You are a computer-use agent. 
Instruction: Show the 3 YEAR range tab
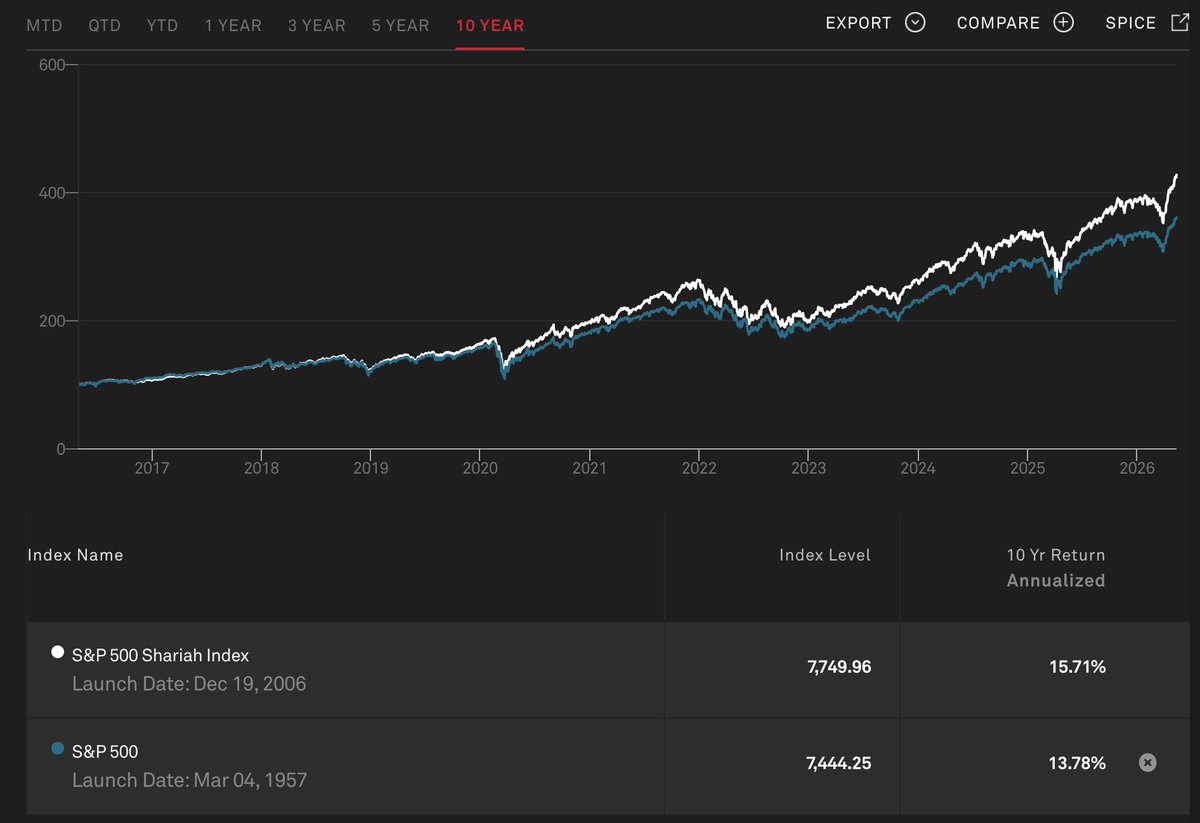[317, 25]
